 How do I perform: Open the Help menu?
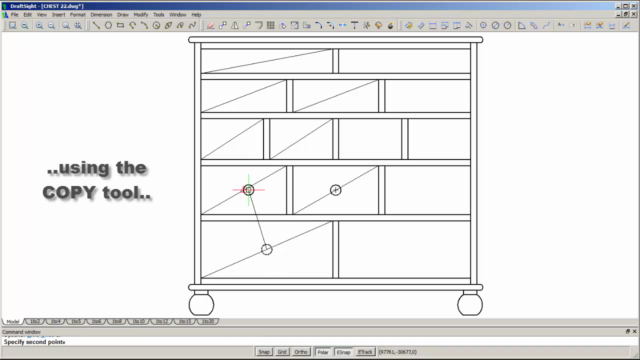196,15
